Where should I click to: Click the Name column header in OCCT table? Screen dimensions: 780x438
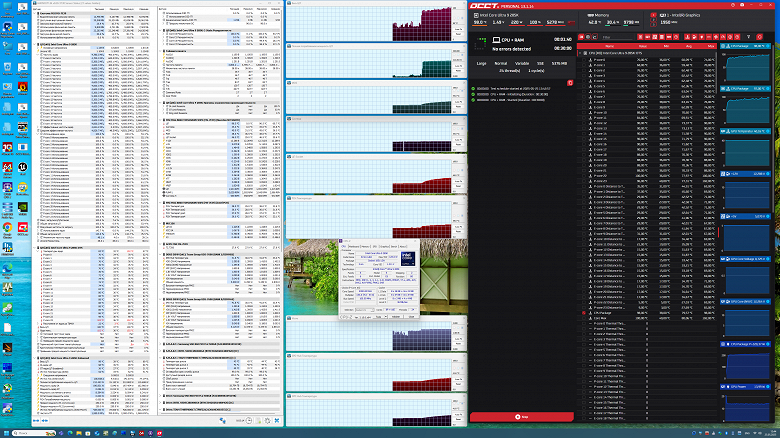[x=609, y=46]
